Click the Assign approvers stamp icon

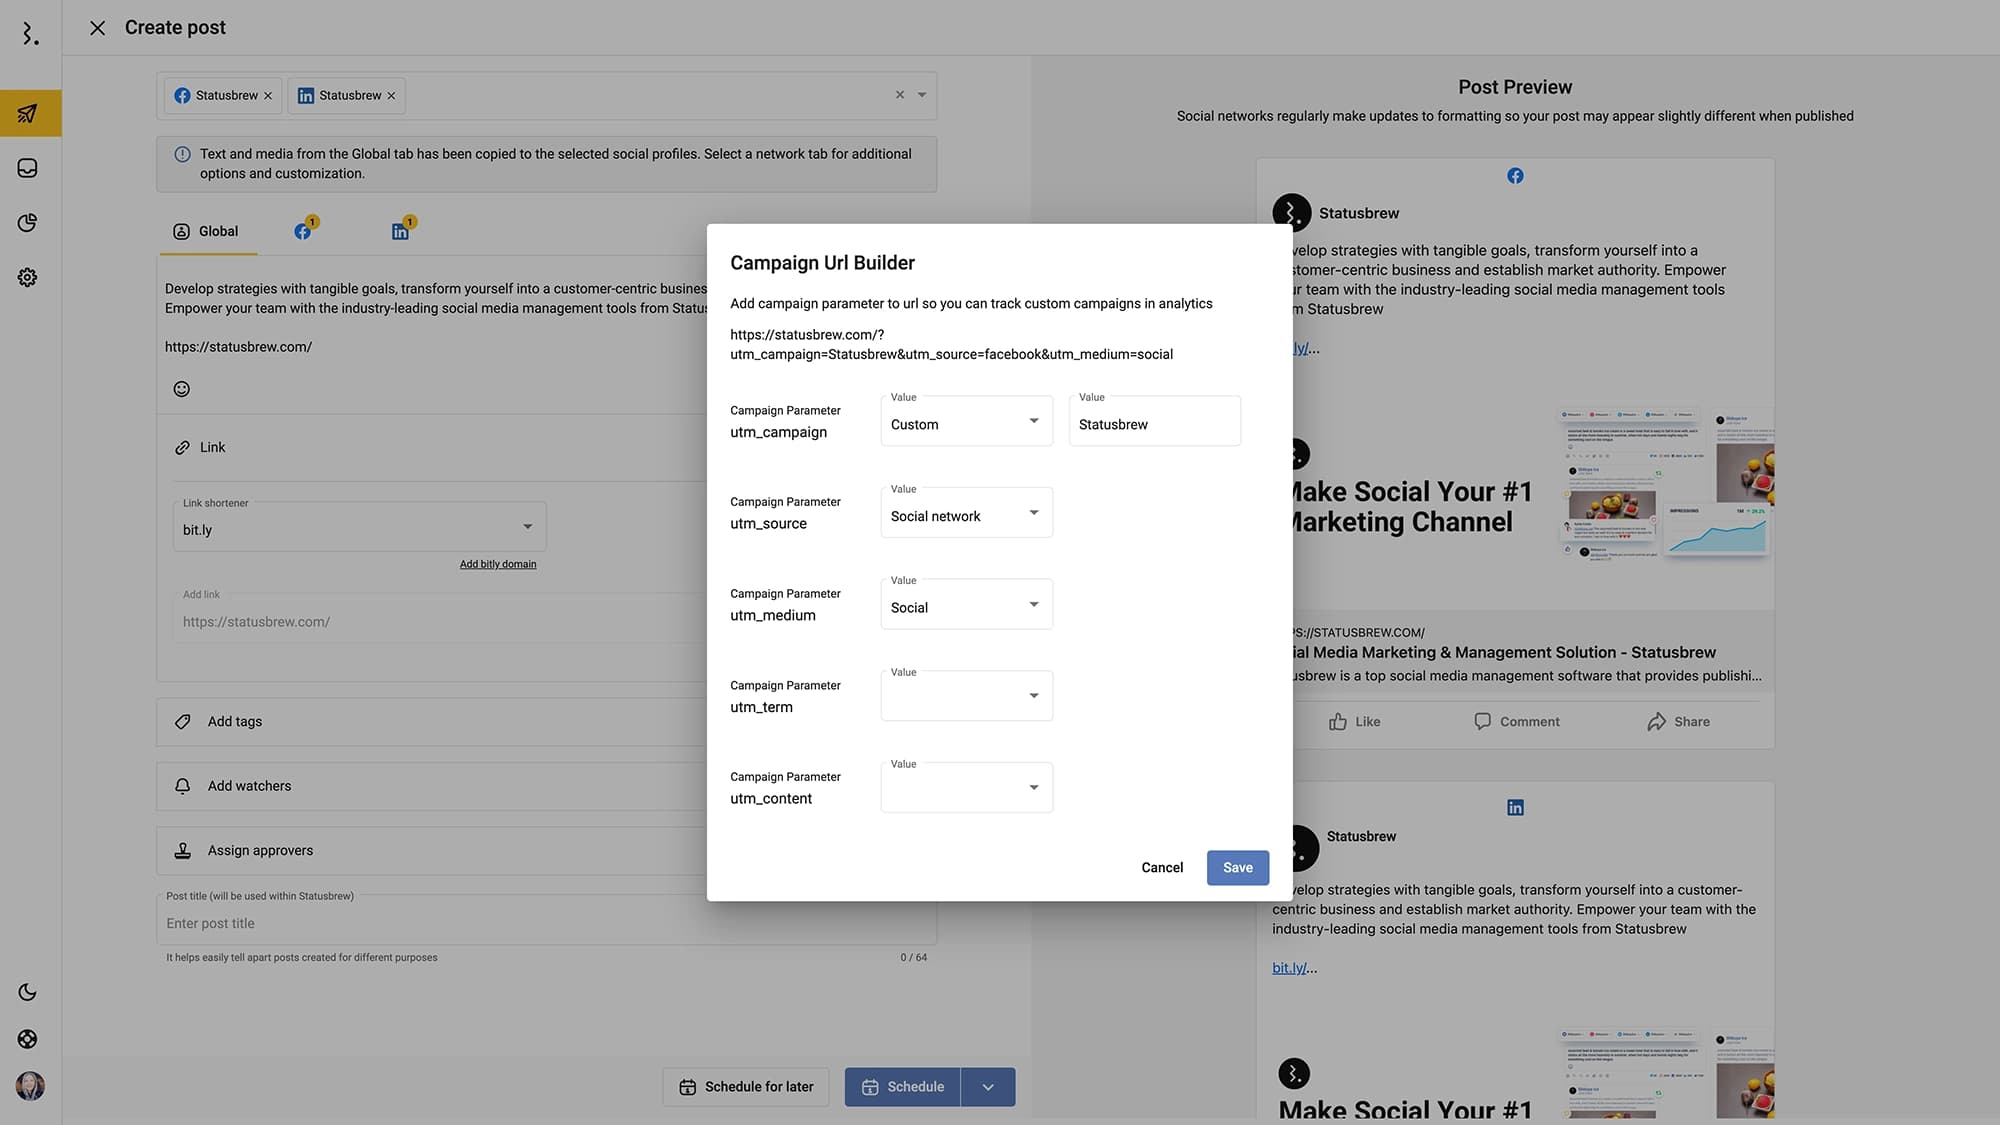[x=182, y=851]
